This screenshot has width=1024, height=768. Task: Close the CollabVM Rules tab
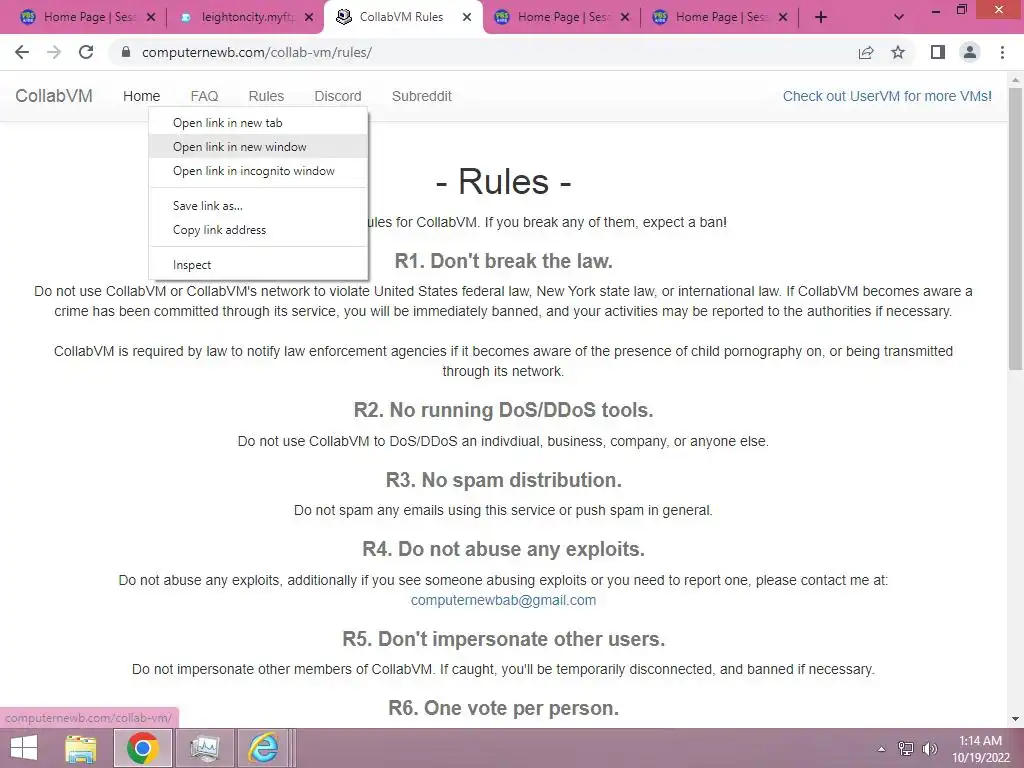(x=467, y=17)
